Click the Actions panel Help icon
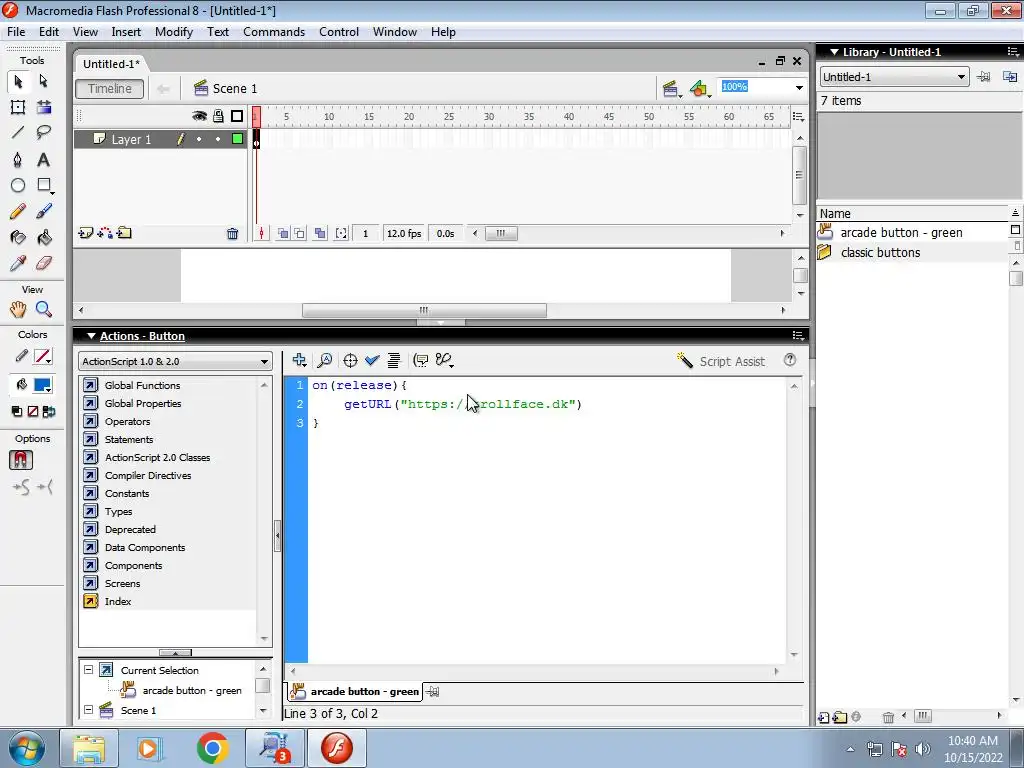 pyautogui.click(x=790, y=360)
